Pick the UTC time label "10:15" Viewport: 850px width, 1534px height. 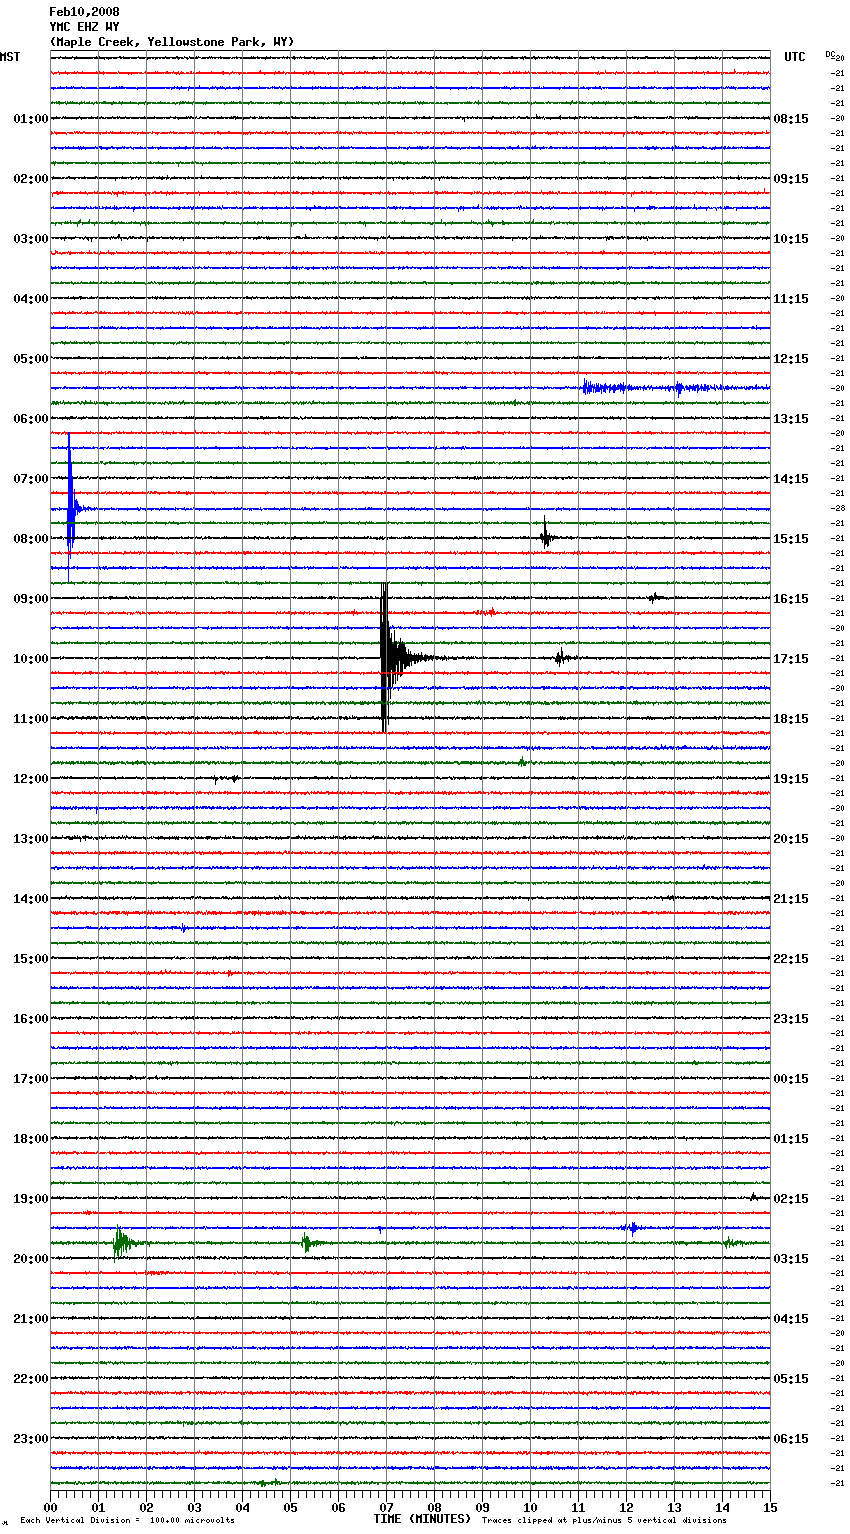click(x=791, y=239)
